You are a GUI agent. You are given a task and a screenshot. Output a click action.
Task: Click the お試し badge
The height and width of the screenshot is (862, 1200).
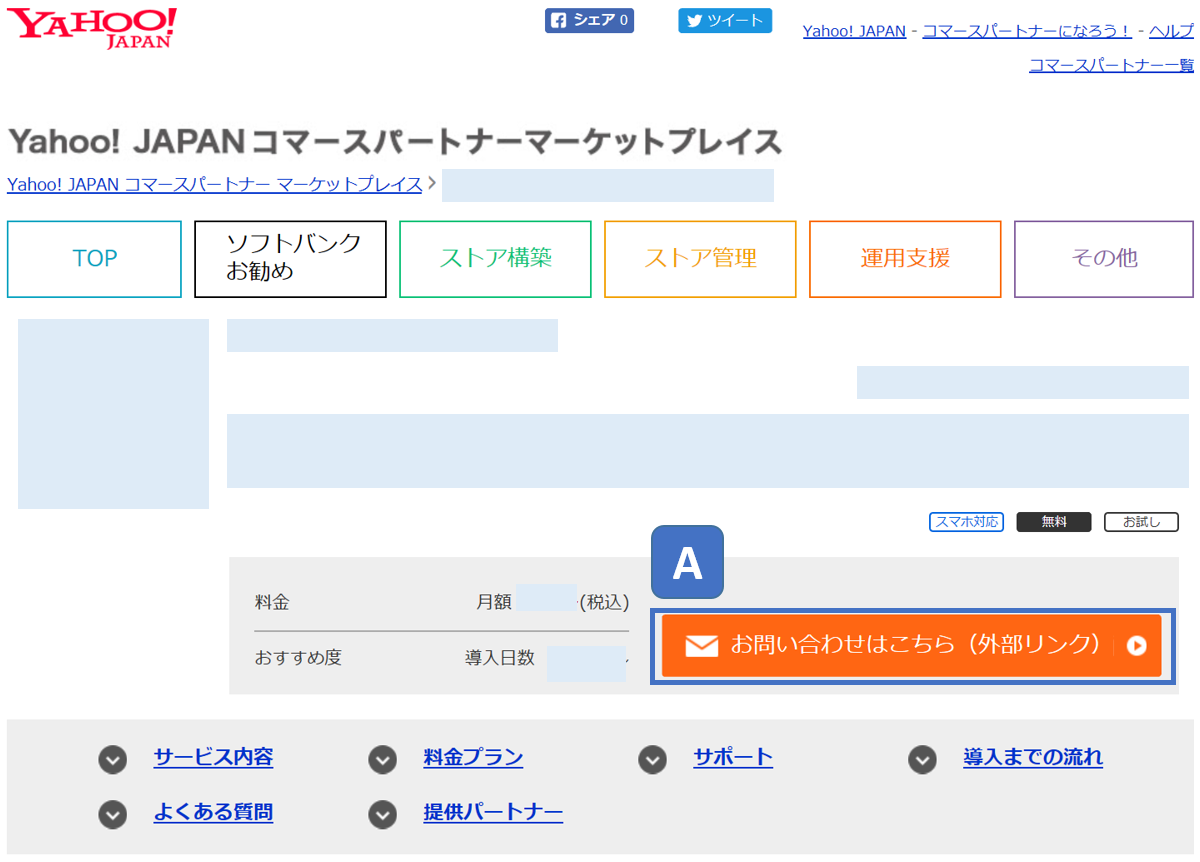click(x=1141, y=522)
